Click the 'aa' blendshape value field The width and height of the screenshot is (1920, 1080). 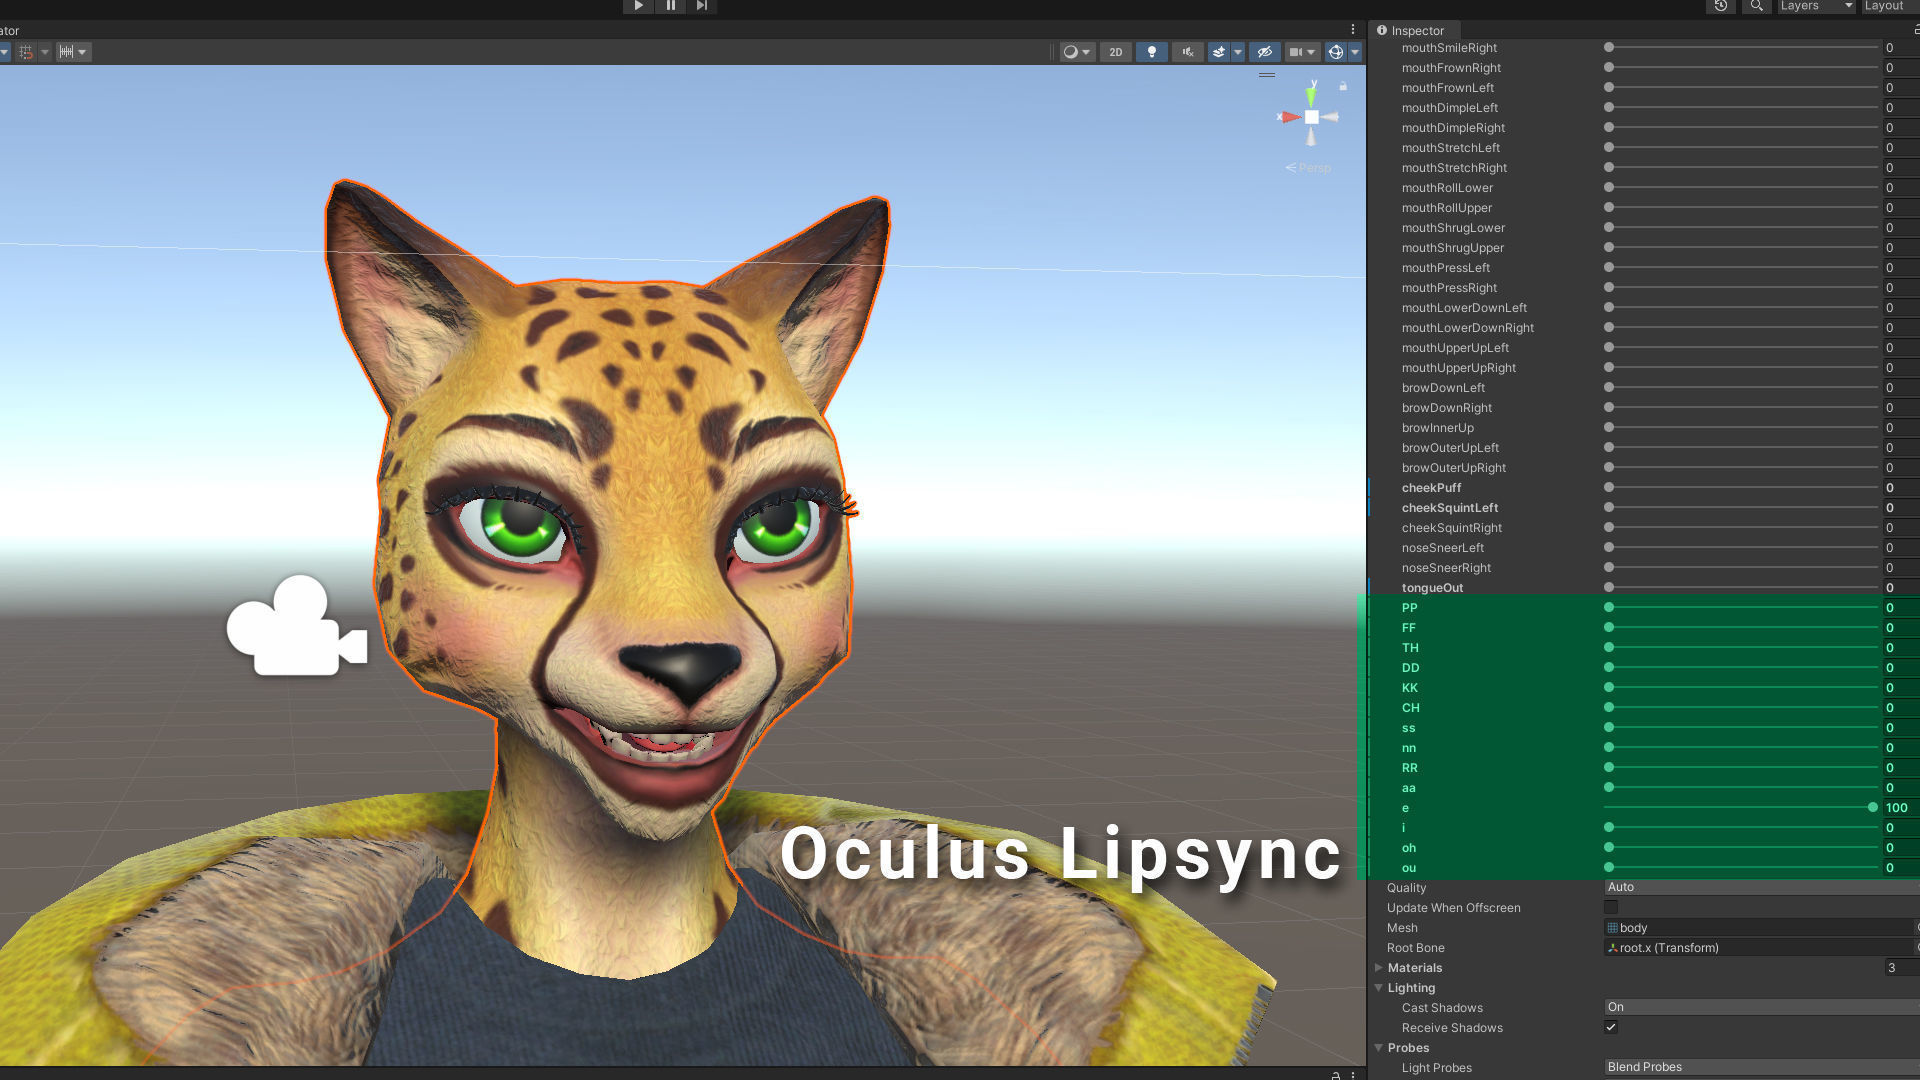1901,788
